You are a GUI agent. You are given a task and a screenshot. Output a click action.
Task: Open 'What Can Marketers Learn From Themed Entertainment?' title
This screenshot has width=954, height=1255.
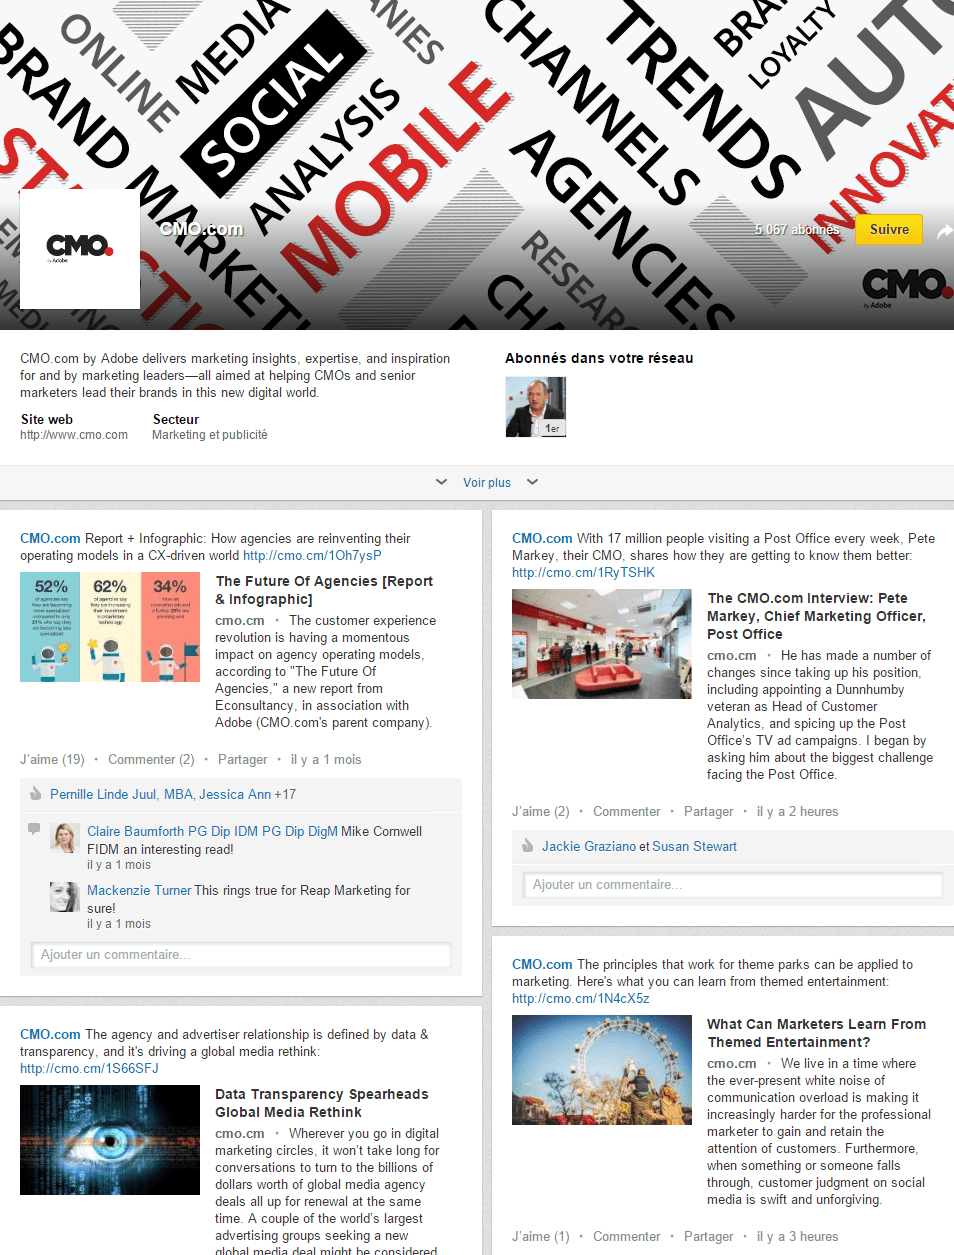pyautogui.click(x=817, y=1033)
